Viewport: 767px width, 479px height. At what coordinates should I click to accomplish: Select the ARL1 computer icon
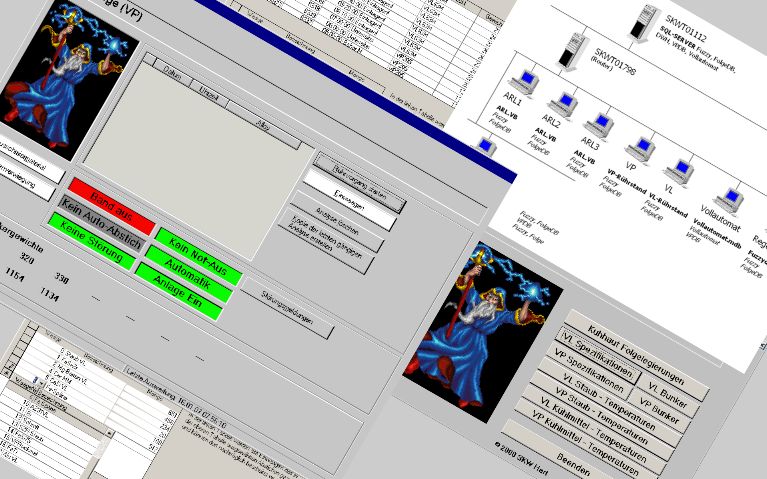click(523, 83)
